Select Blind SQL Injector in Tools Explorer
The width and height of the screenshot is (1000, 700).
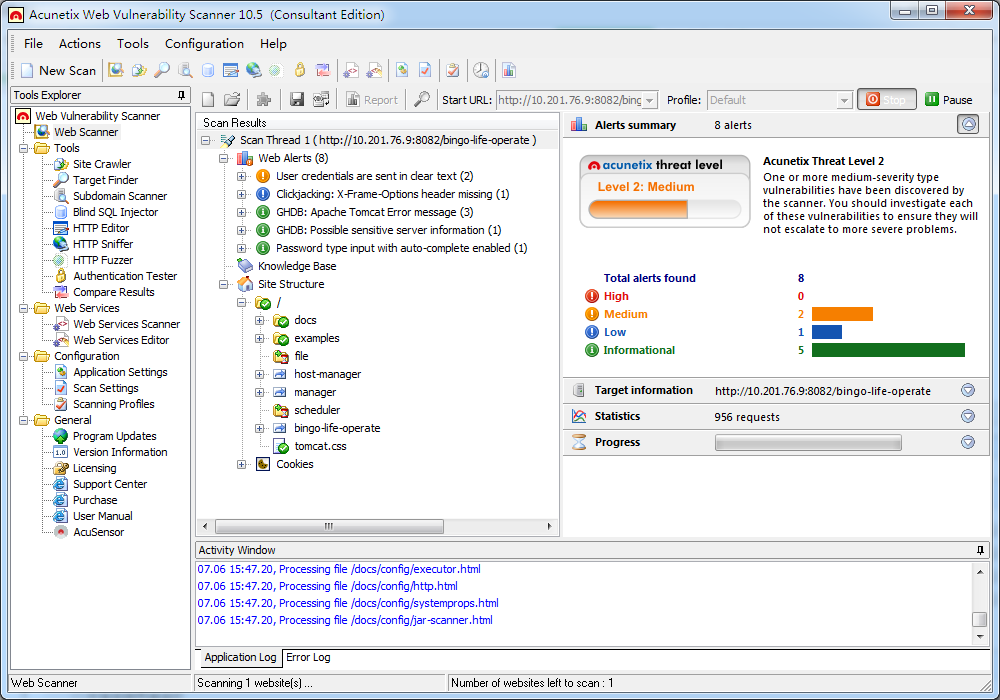point(115,212)
